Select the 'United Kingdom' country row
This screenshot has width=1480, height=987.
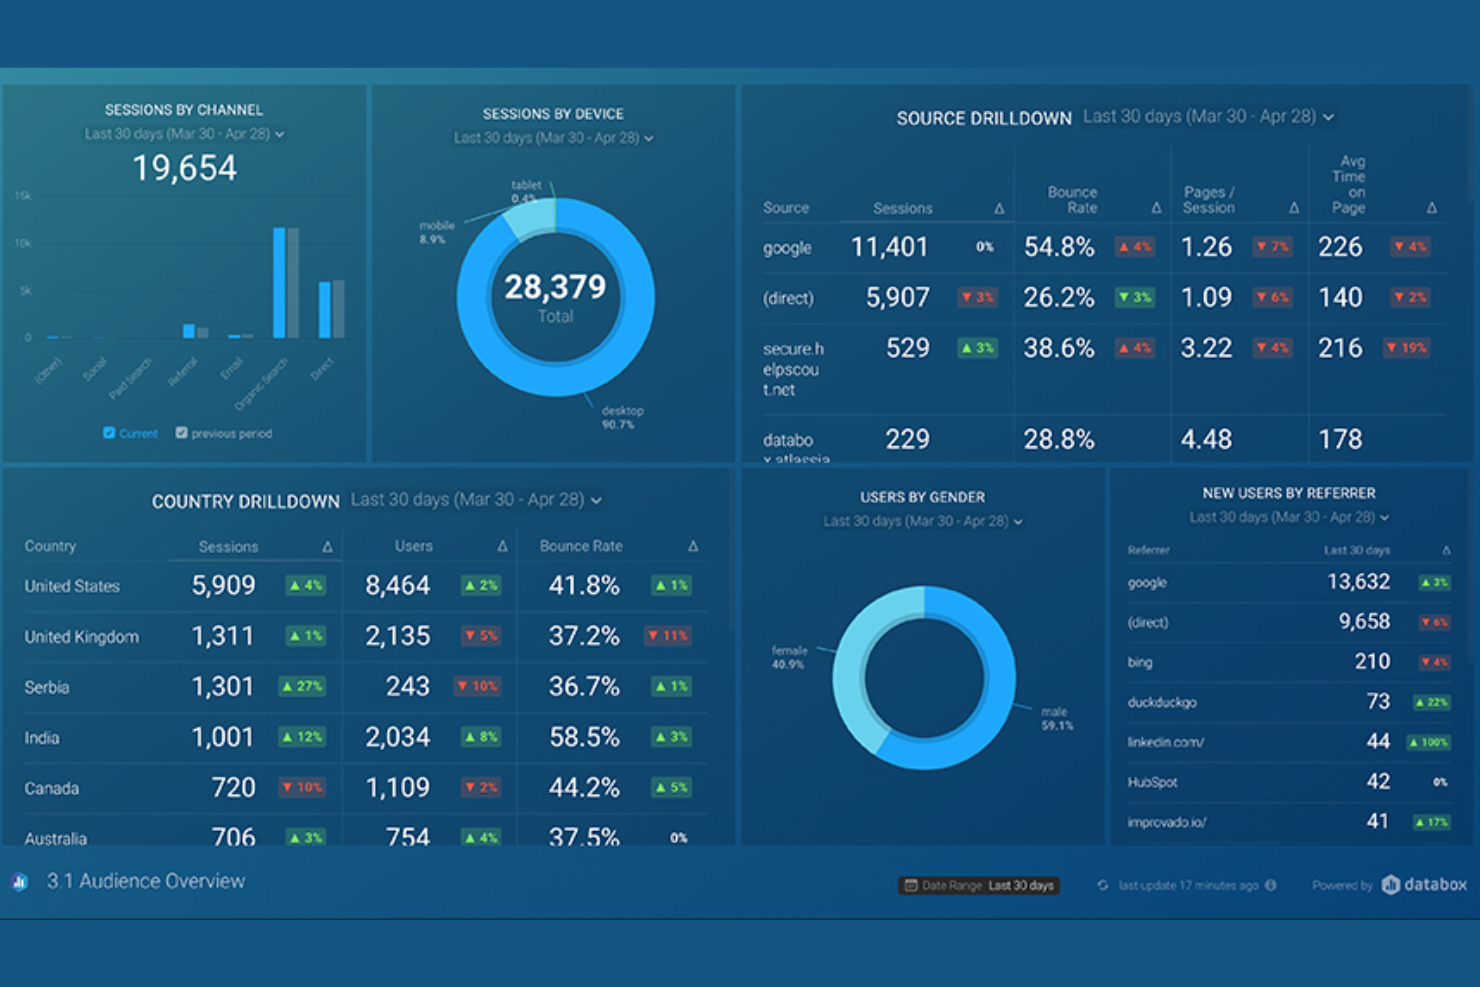click(365, 636)
